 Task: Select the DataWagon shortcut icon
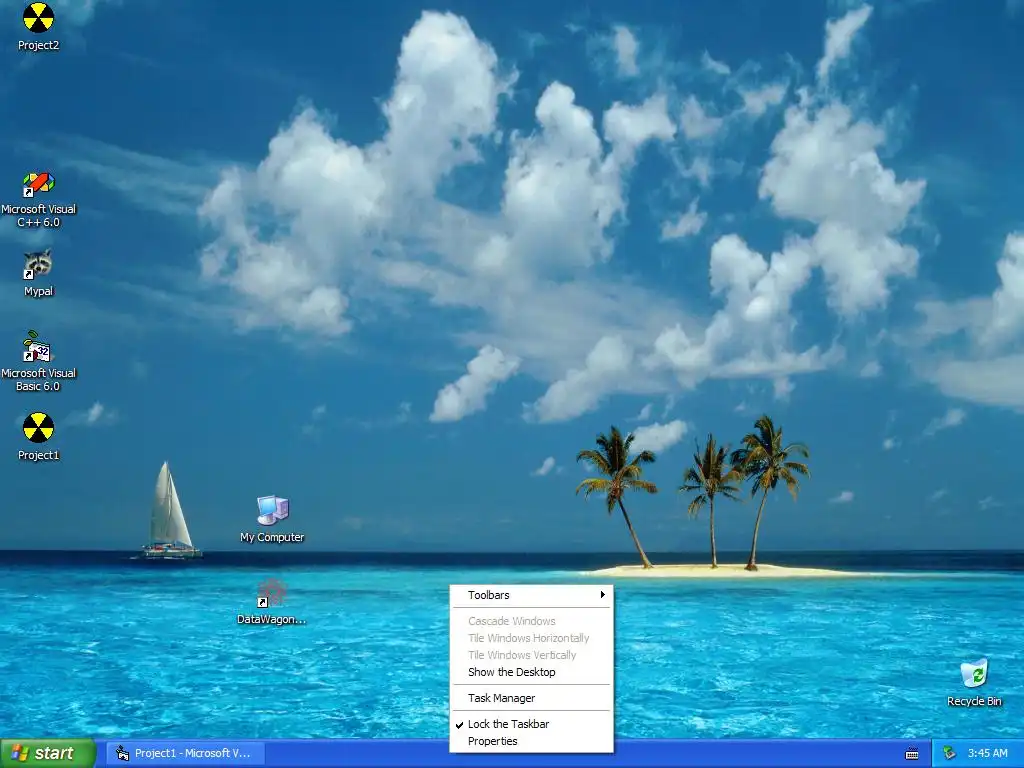click(271, 601)
